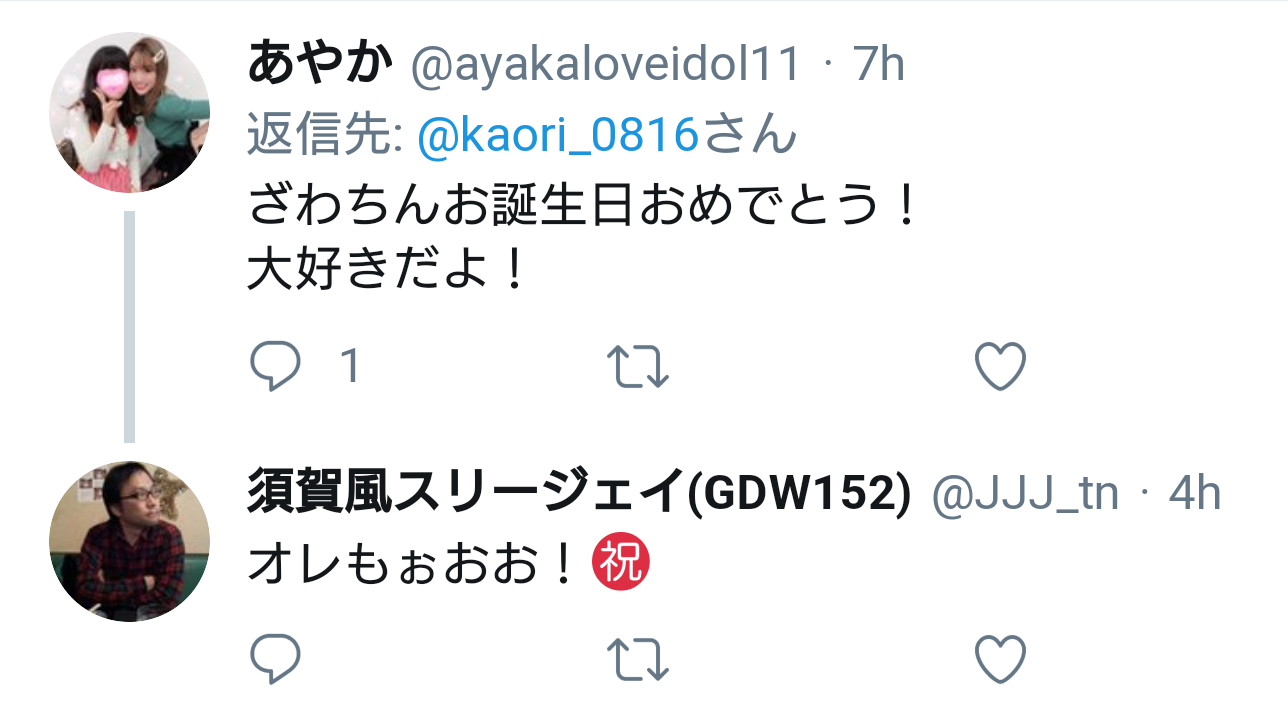Viewport: 1288px width, 718px height.
Task: Click the thread connector line between tweets
Action: point(129,326)
